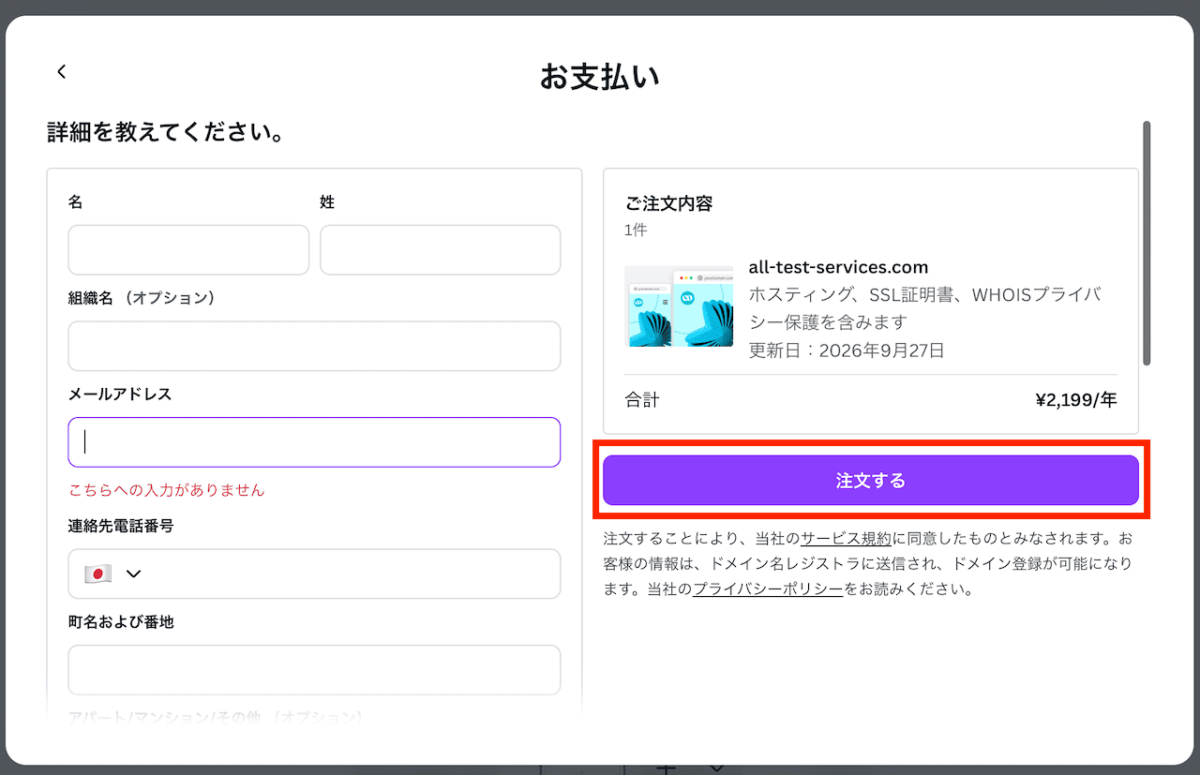Expand the phone country code chevron

(133, 574)
